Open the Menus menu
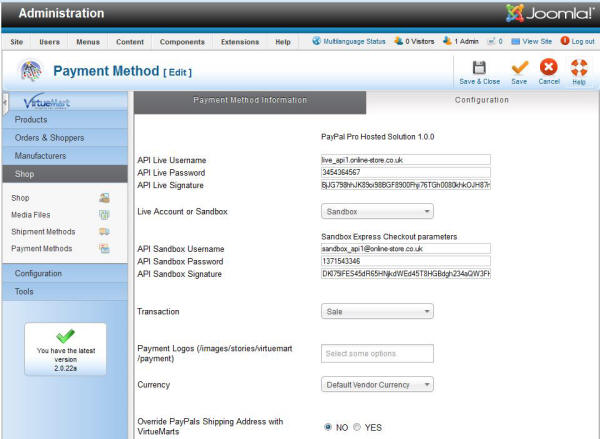Screen dimensions: 600x439 [88, 42]
